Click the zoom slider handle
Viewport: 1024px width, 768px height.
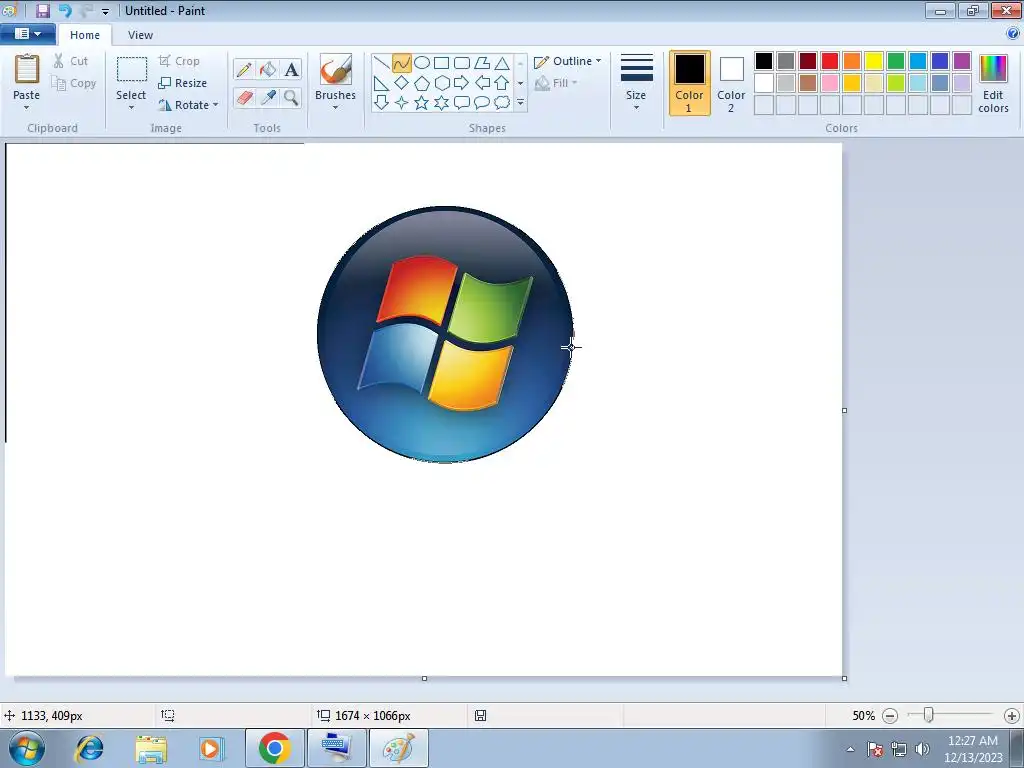tap(928, 715)
